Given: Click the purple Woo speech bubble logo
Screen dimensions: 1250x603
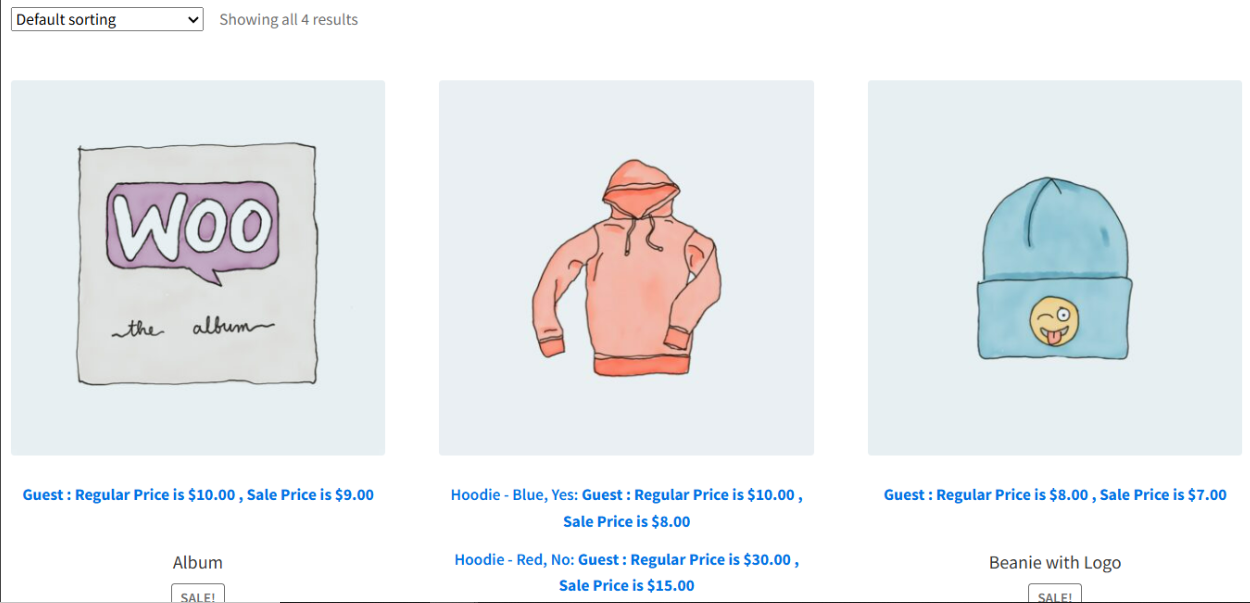Looking at the screenshot, I should 192,232.
